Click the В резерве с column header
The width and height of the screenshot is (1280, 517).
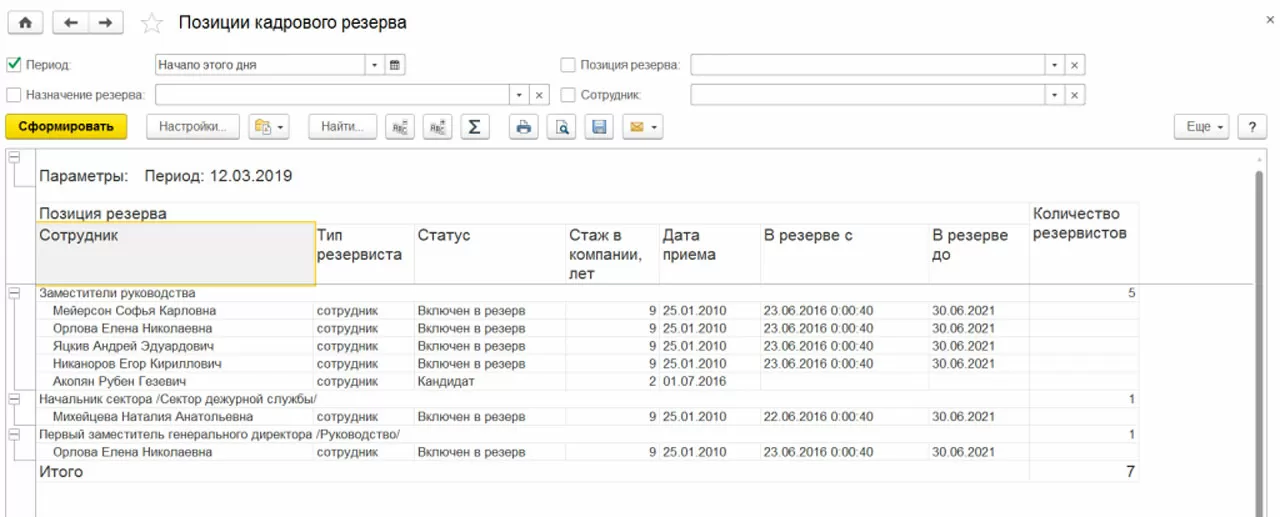point(844,253)
